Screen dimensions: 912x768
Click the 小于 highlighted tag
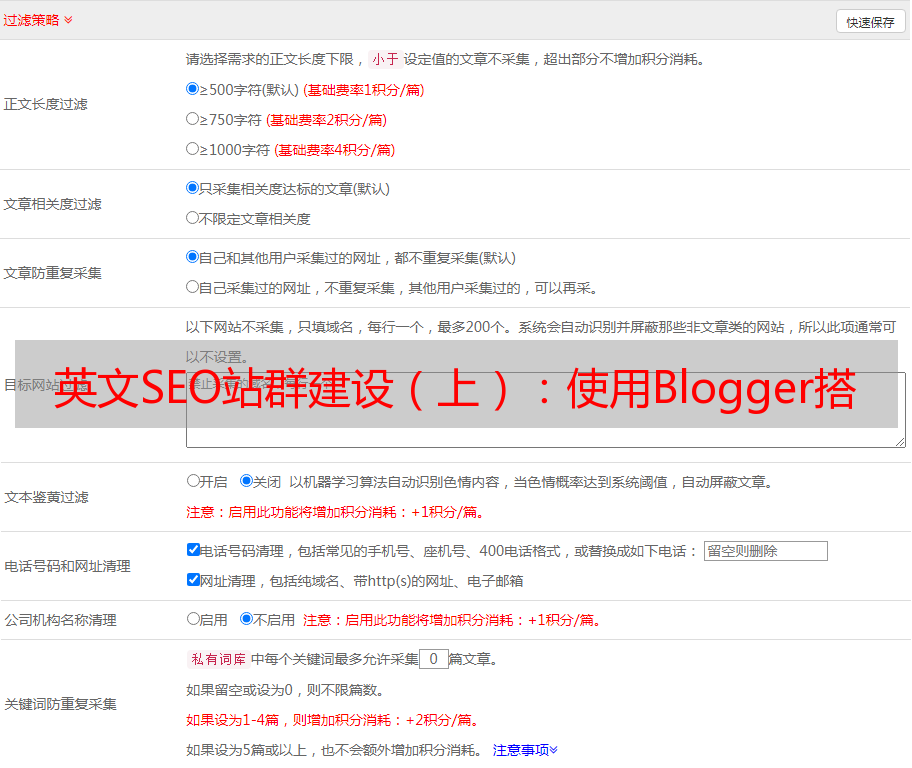[385, 59]
